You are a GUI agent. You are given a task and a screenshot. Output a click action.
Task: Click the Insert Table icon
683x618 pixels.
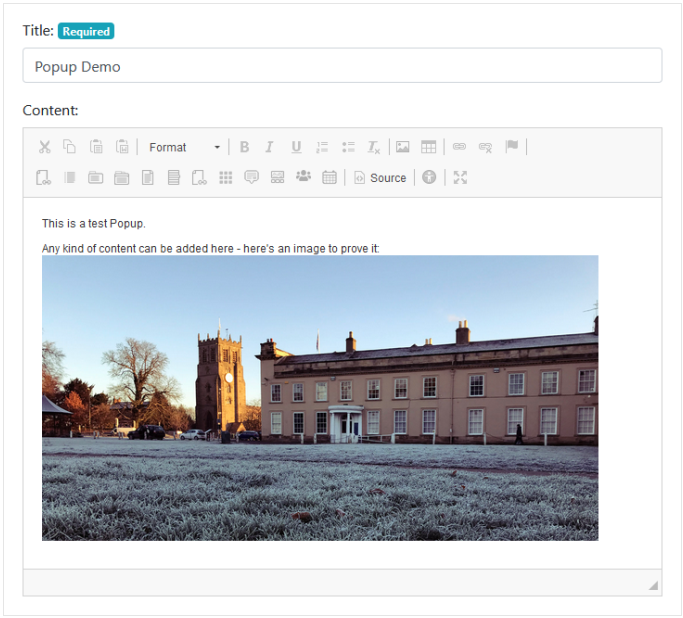tap(428, 147)
